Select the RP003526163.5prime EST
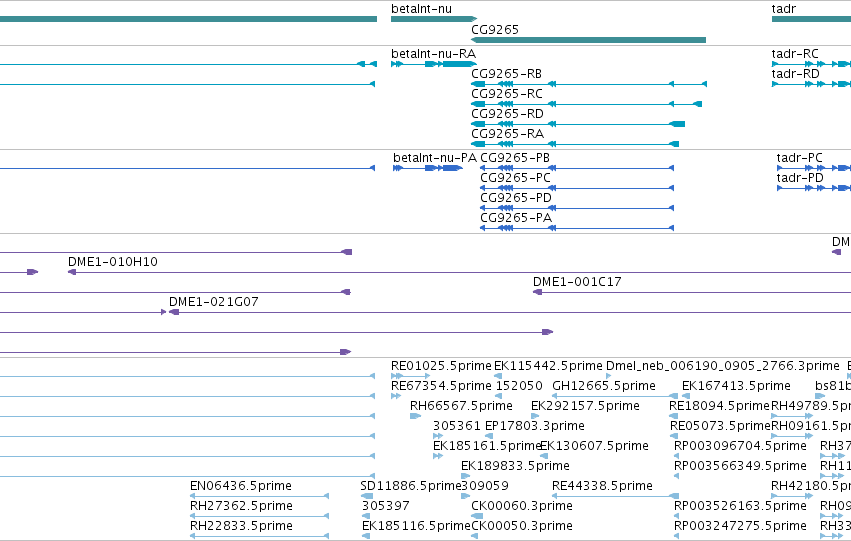 coord(676,516)
